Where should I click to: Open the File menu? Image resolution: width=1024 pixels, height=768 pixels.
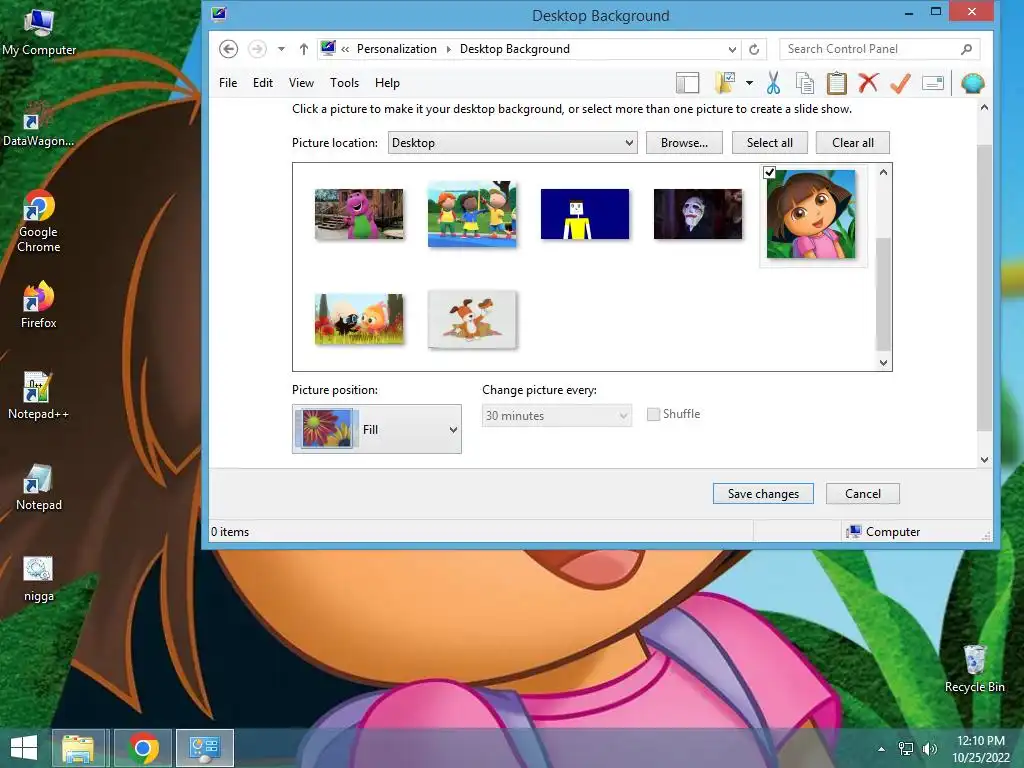(x=228, y=83)
